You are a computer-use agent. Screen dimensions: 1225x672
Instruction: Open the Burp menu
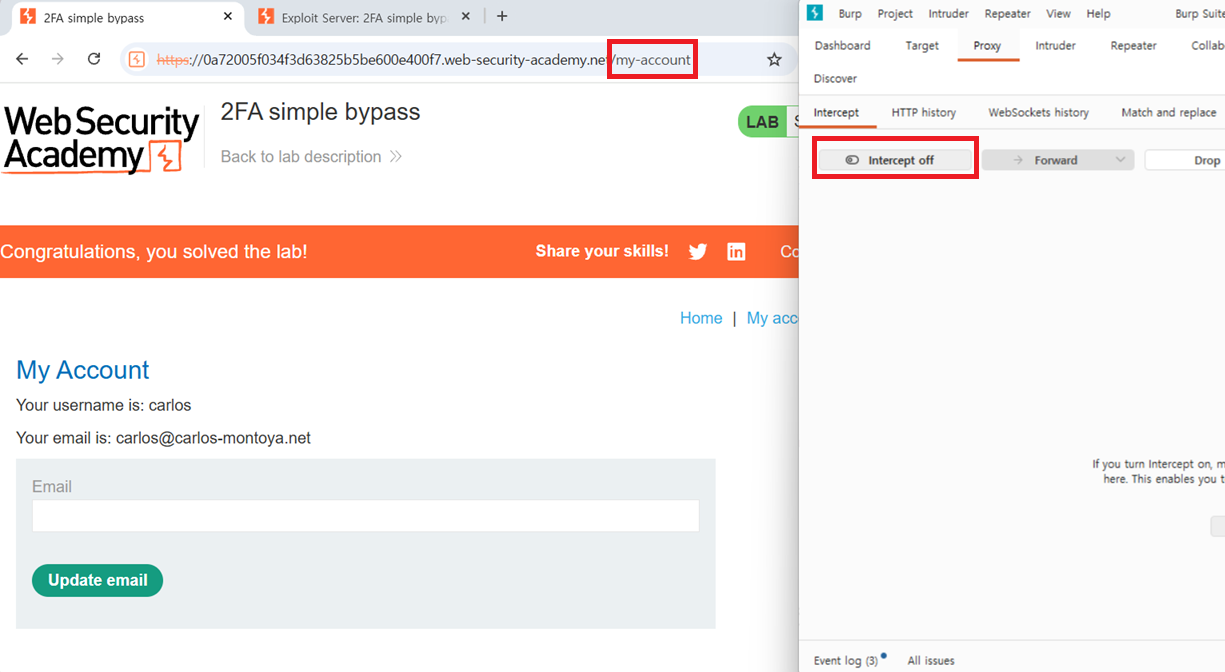(850, 14)
